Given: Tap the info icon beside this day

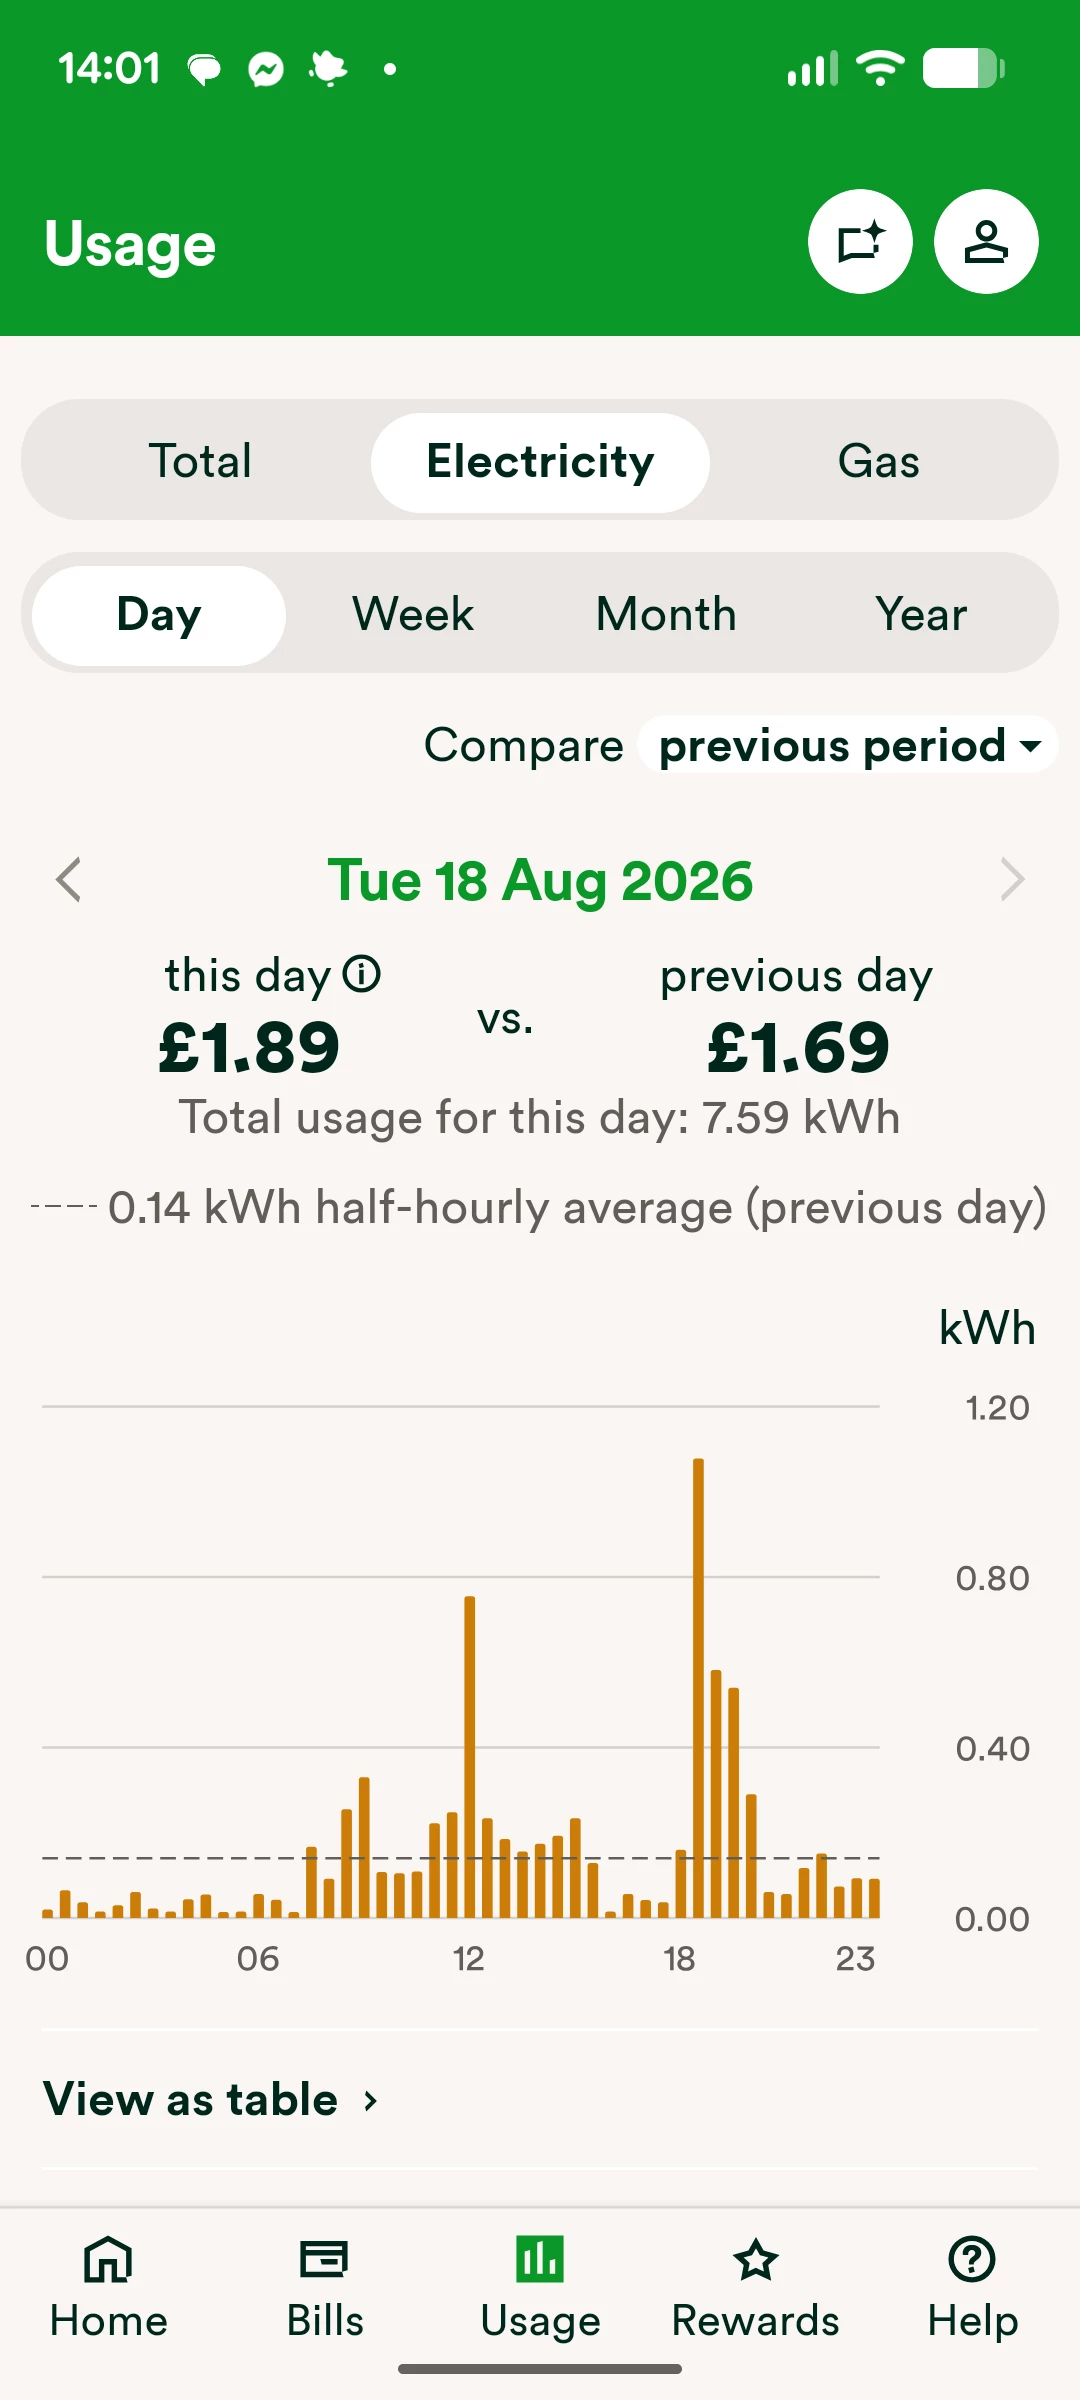Looking at the screenshot, I should 362,974.
